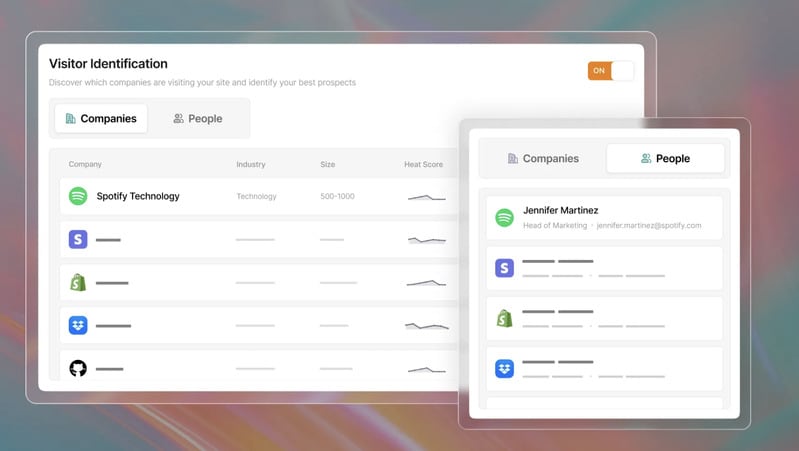Viewport: 799px width, 451px height.
Task: Click the Shopify logo in Companies table
Action: 78,283
